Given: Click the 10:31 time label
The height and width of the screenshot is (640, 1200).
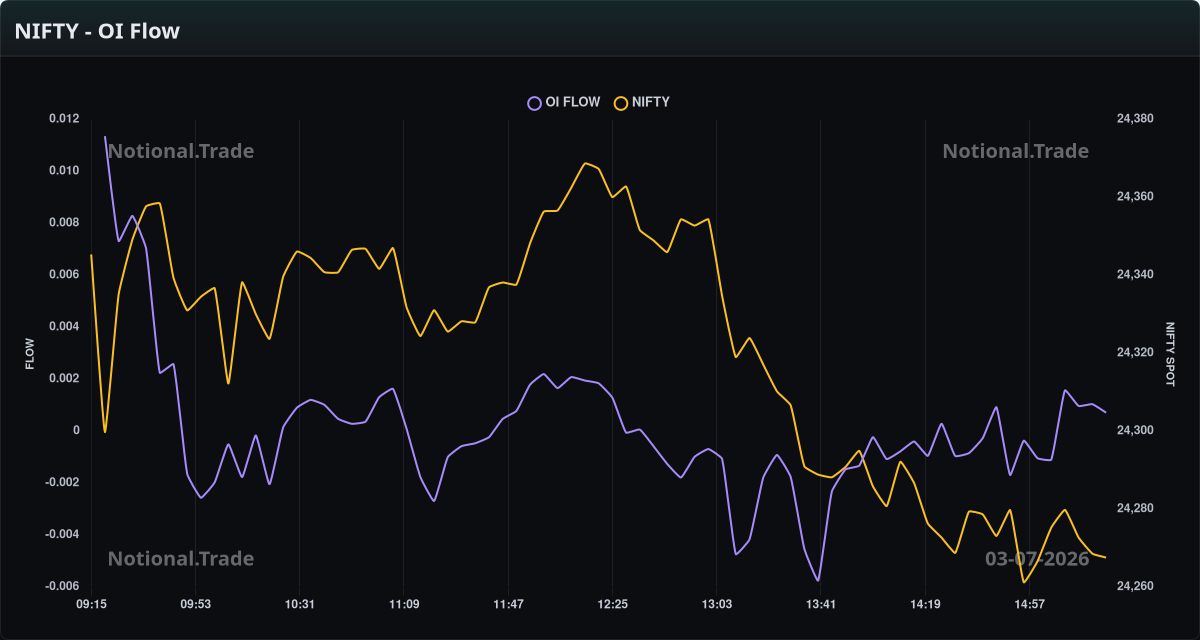Looking at the screenshot, I should (299, 604).
